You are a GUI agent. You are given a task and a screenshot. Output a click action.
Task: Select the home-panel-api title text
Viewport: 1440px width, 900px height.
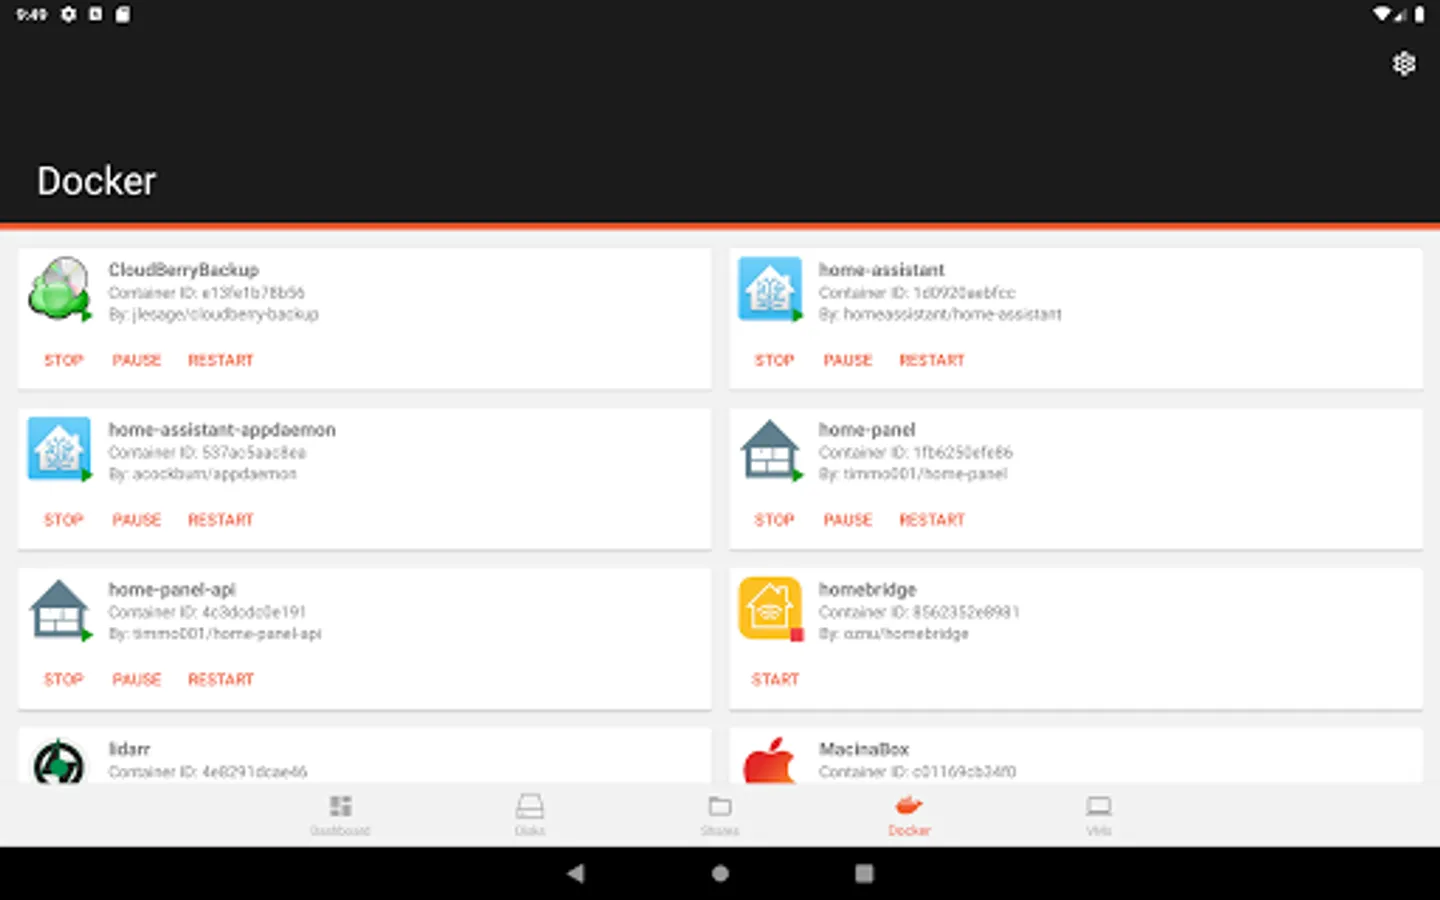[172, 590]
